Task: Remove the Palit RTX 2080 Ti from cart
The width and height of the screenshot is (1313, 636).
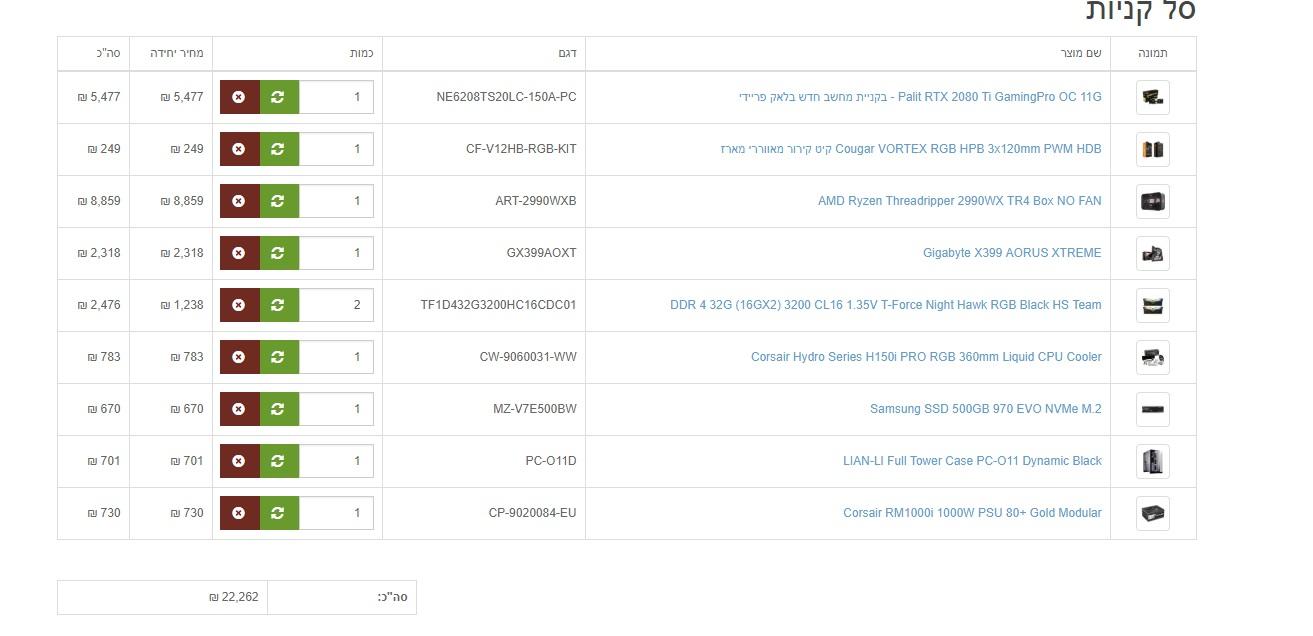Action: pyautogui.click(x=239, y=97)
